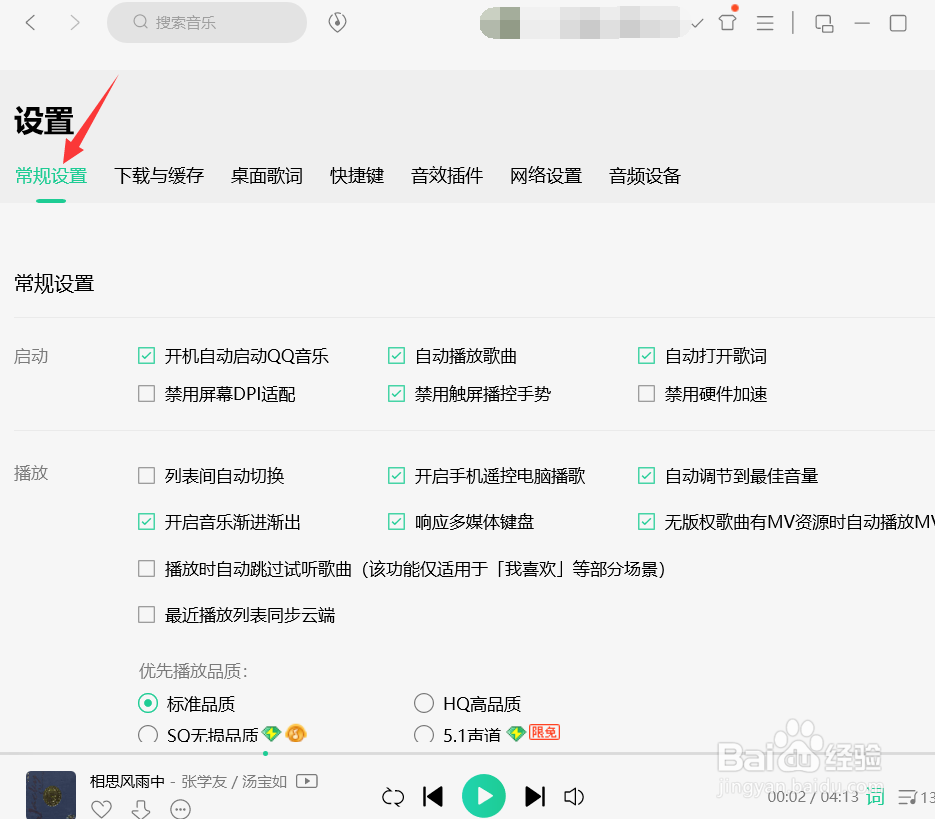Toggle 无版权歌曲有MV资源时自动播放MV
Viewport: 935px width, 819px height.
646,522
